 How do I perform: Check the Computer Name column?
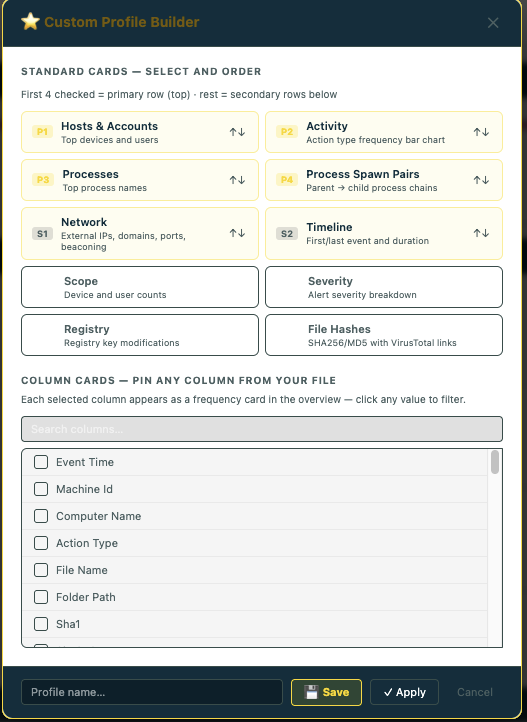[41, 516]
